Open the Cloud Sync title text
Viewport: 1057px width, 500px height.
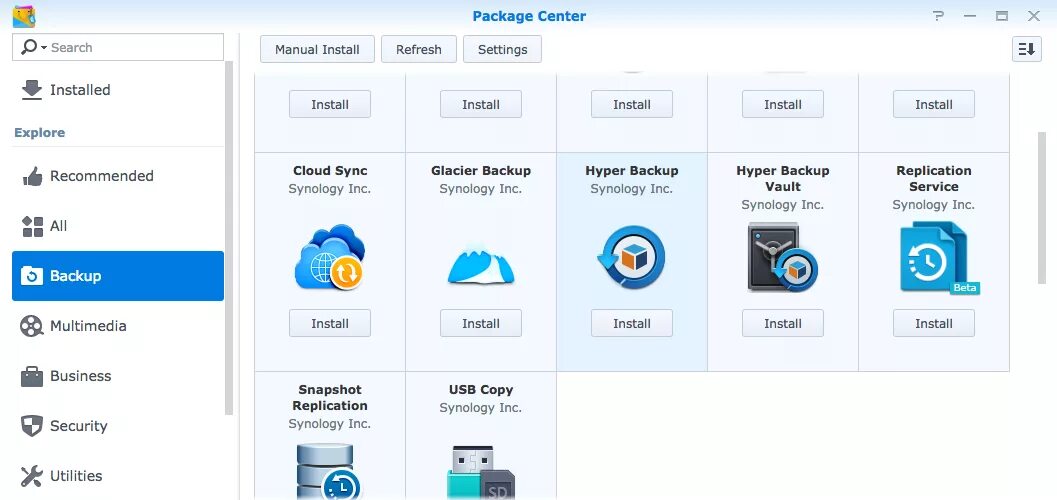330,170
